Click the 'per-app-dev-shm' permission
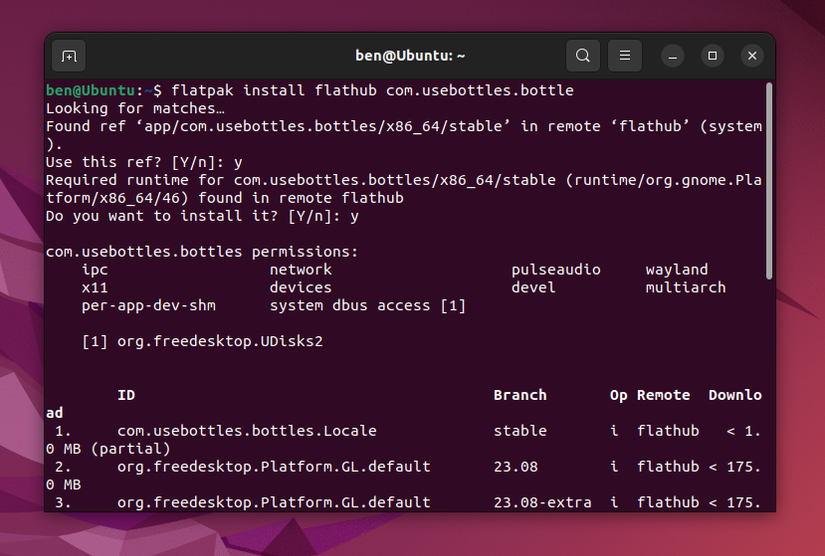This screenshot has width=825, height=556. click(148, 306)
